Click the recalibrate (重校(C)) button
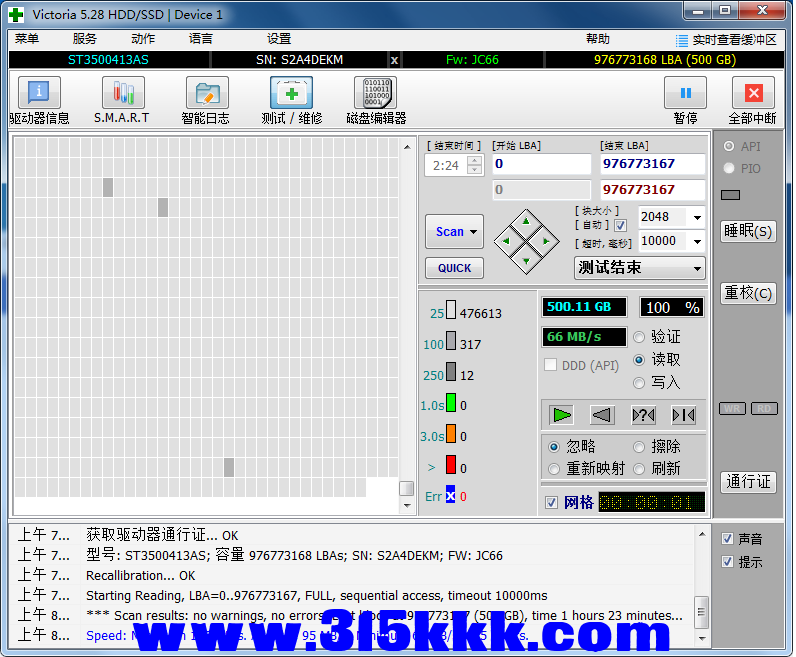The height and width of the screenshot is (657, 796). tap(748, 293)
